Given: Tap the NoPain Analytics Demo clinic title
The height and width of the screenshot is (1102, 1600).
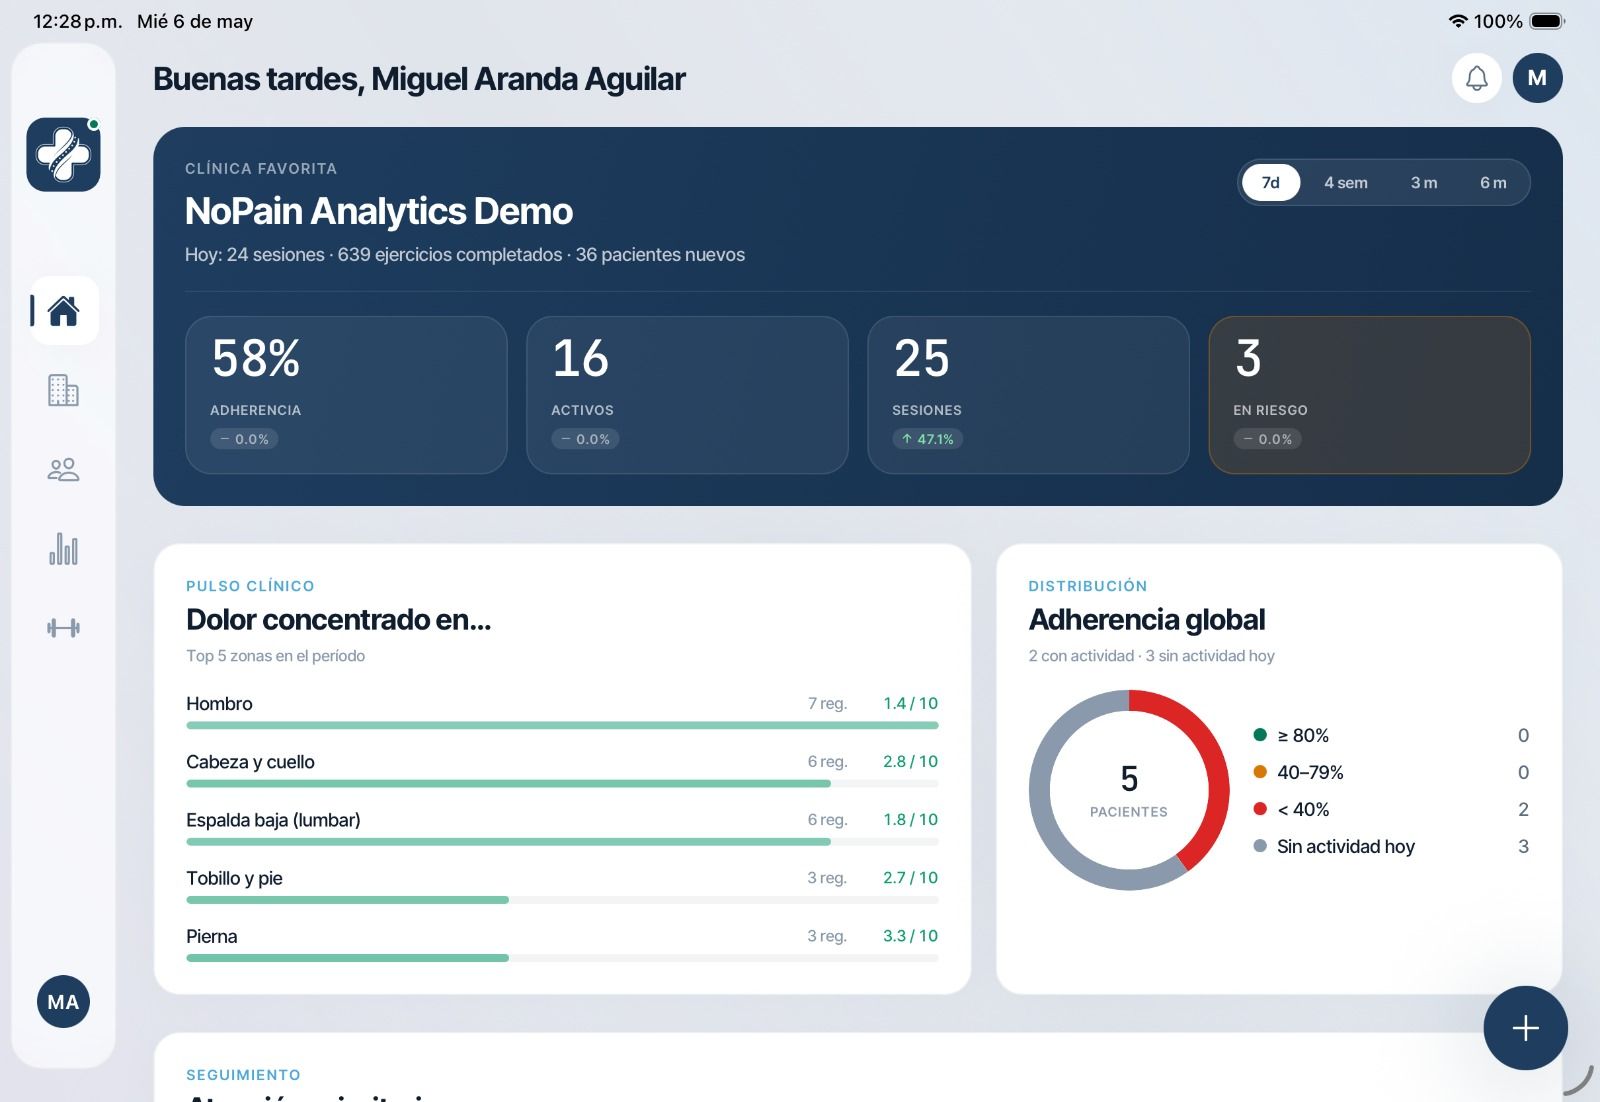Looking at the screenshot, I should tap(379, 211).
